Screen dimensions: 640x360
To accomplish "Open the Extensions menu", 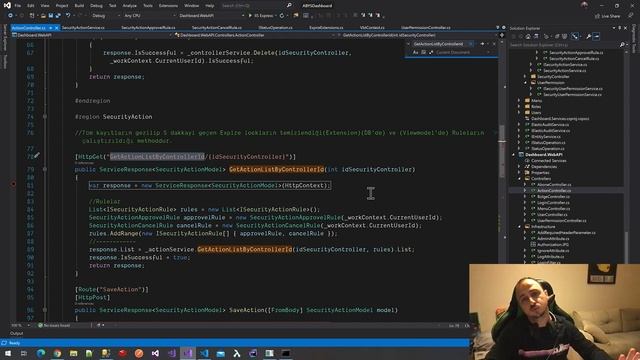I will pyautogui.click(x=168, y=6).
